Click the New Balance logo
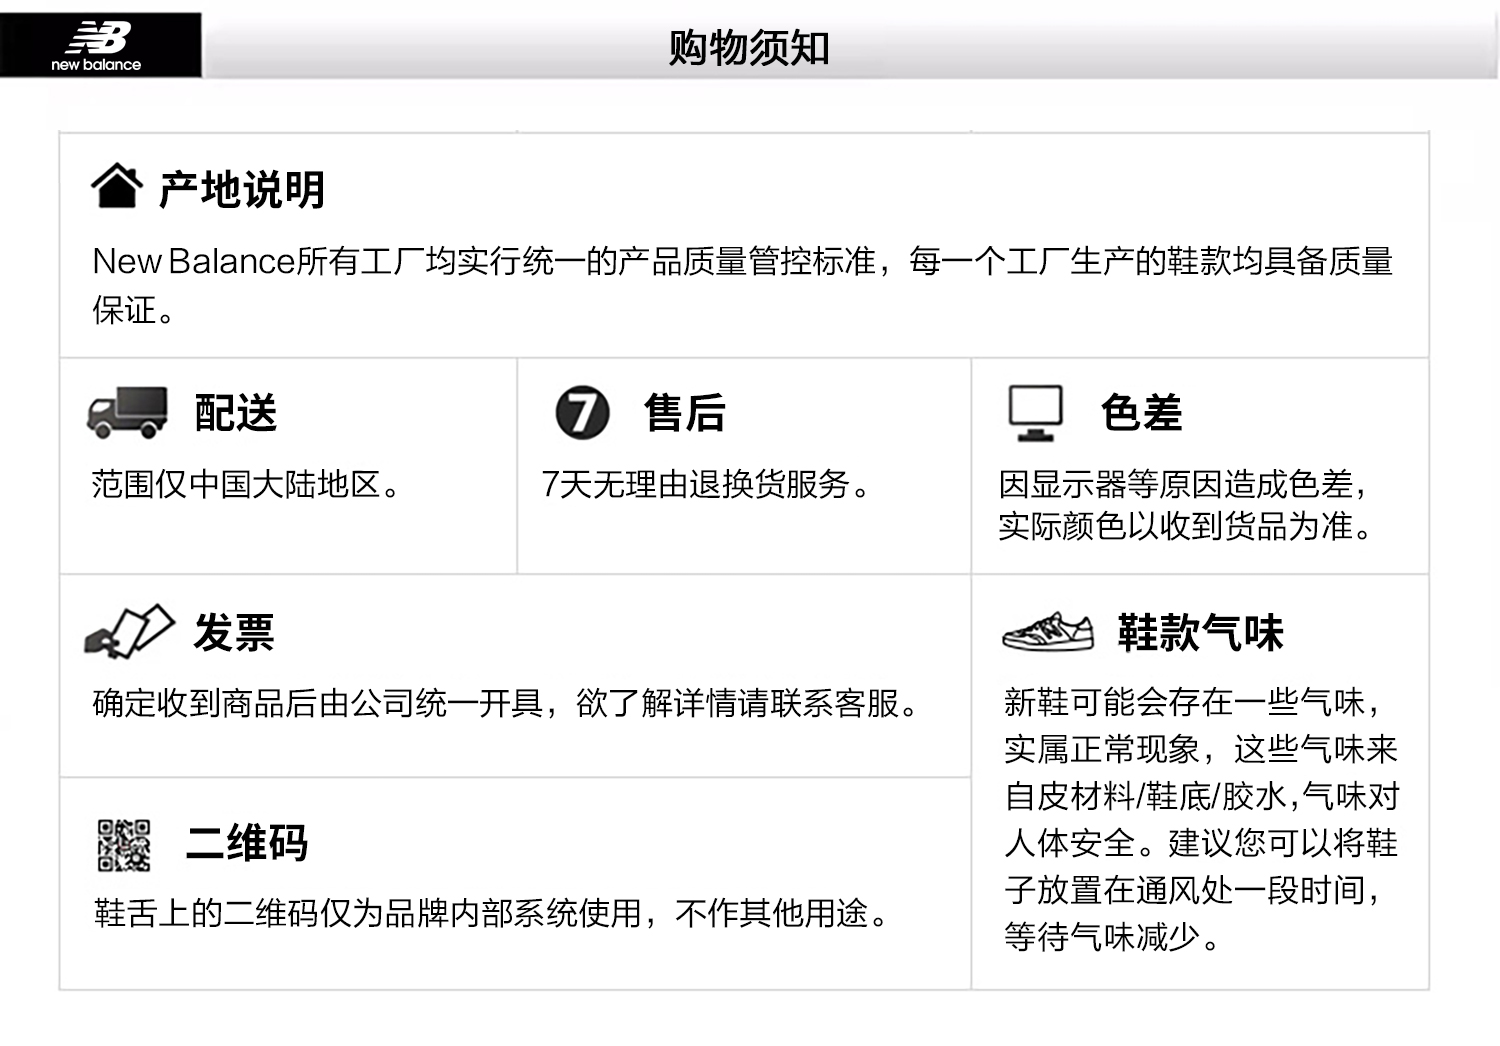This screenshot has width=1500, height=1046. click(100, 45)
